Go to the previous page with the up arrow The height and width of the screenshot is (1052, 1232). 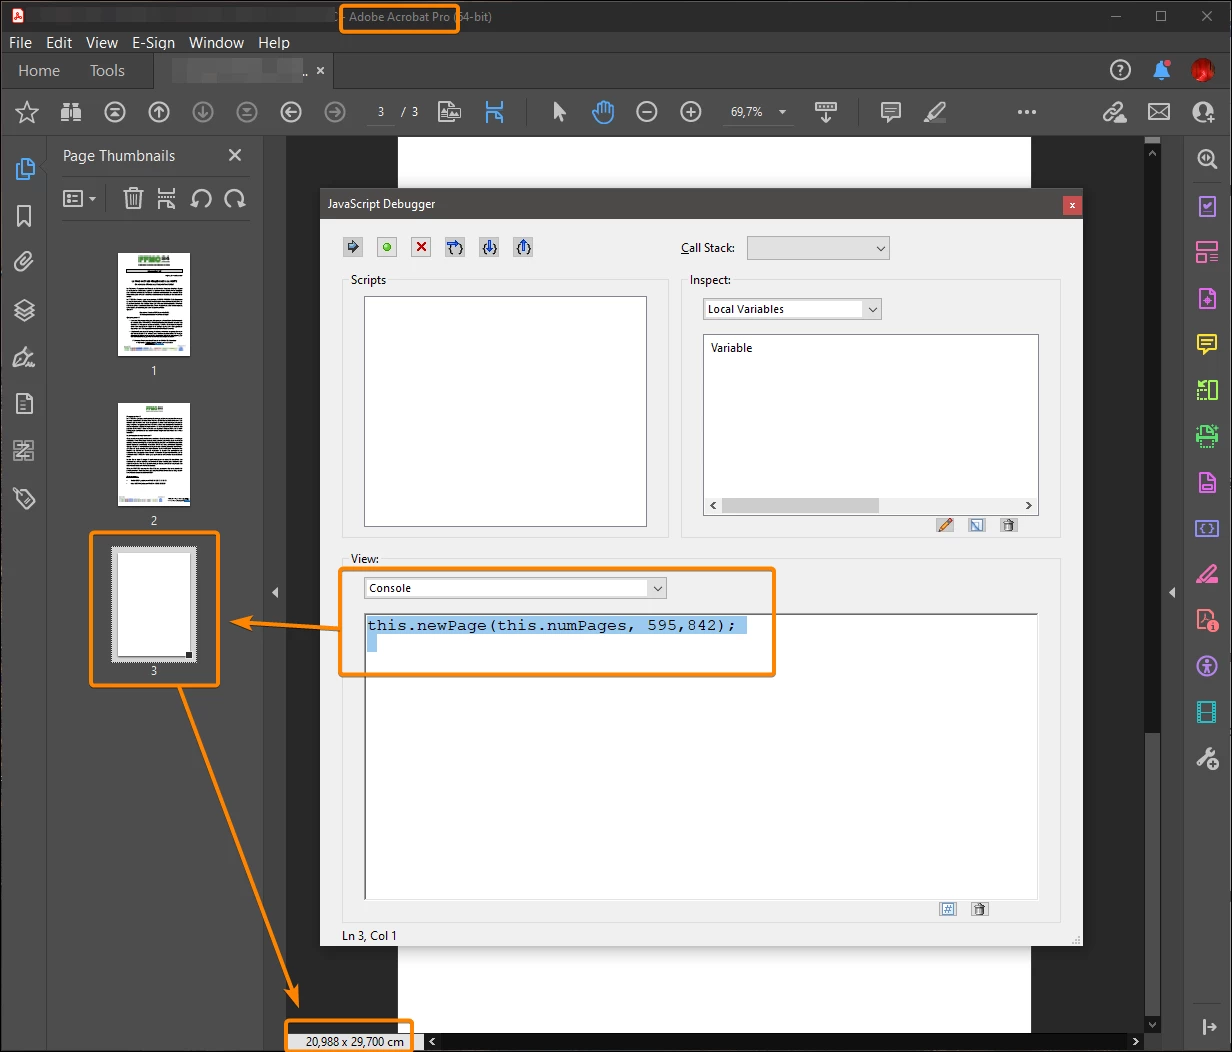pos(159,112)
